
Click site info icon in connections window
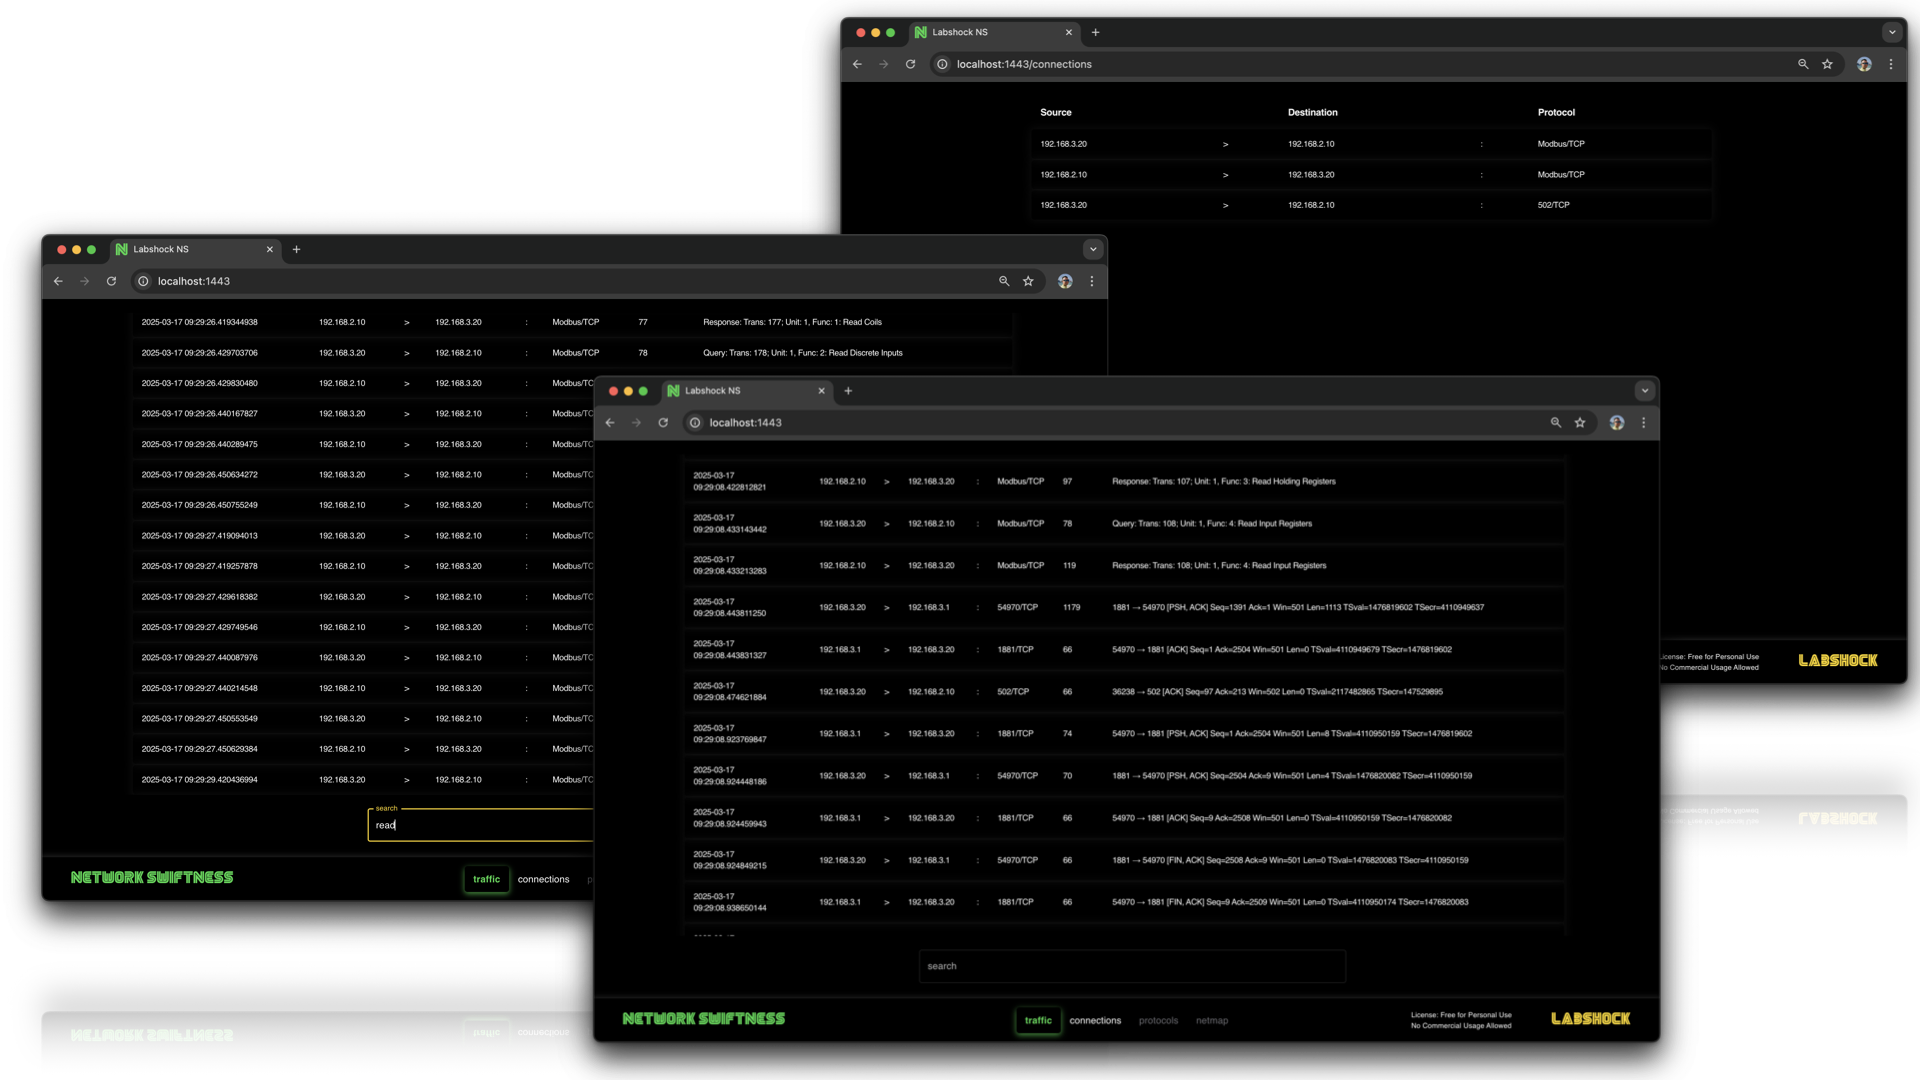942,64
